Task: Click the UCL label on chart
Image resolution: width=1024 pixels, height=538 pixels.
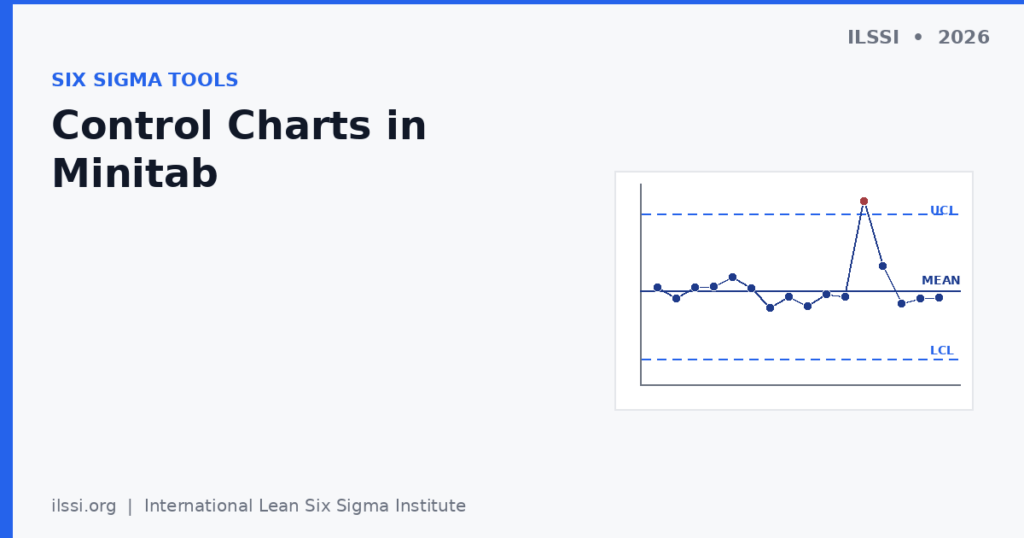Action: click(943, 210)
